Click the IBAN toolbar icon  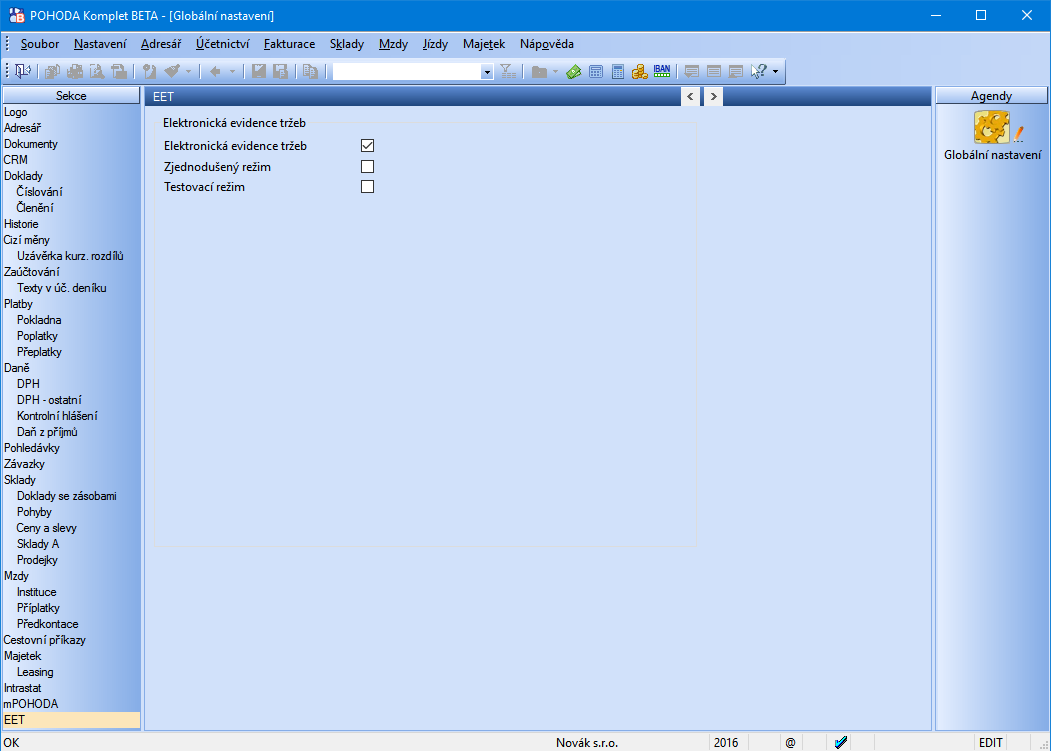[662, 71]
